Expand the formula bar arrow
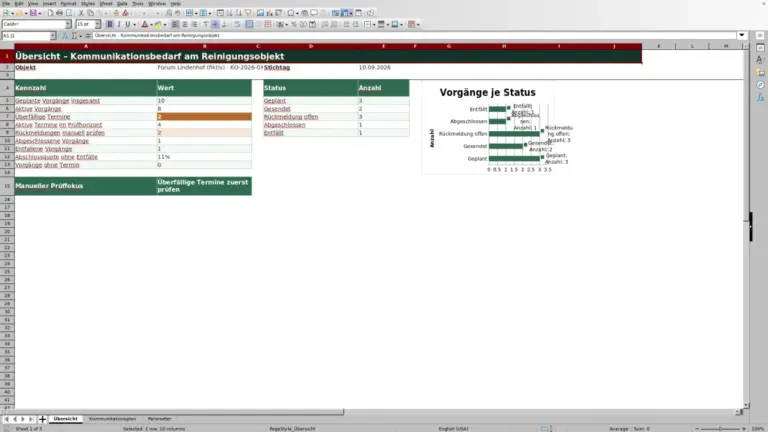This screenshot has width=768, height=432. [742, 35]
